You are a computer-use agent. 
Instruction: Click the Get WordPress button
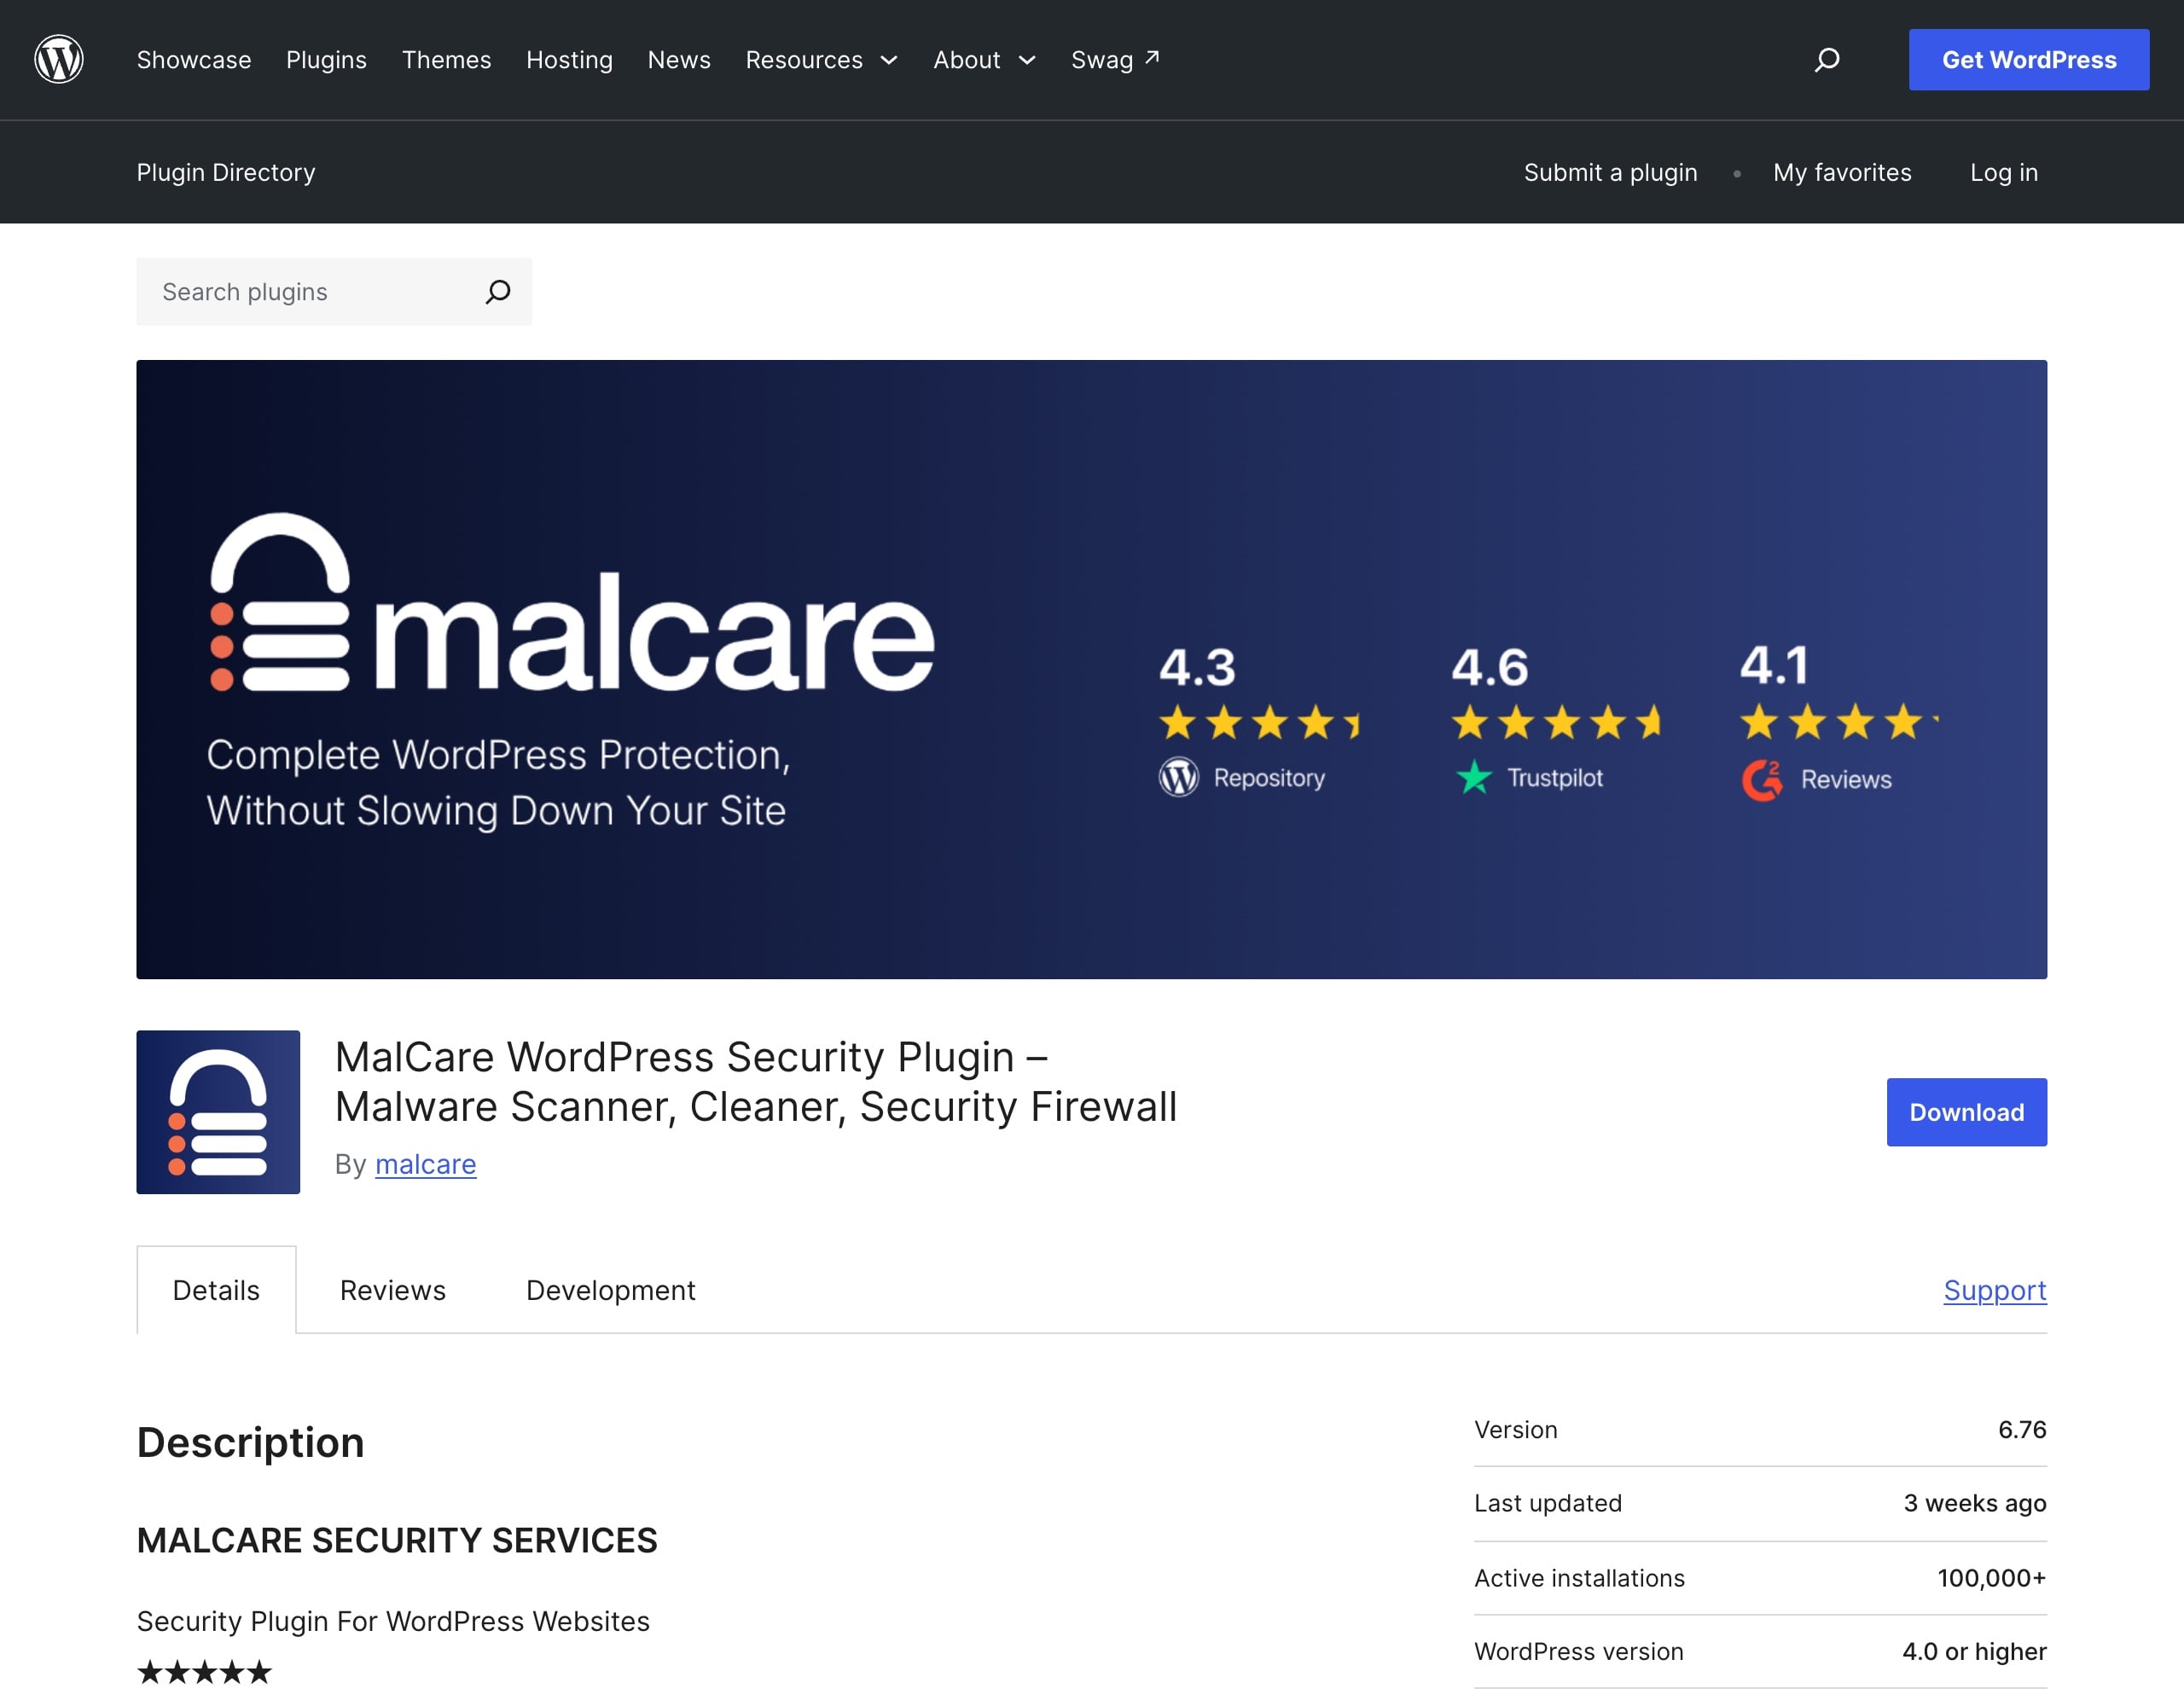(2028, 60)
